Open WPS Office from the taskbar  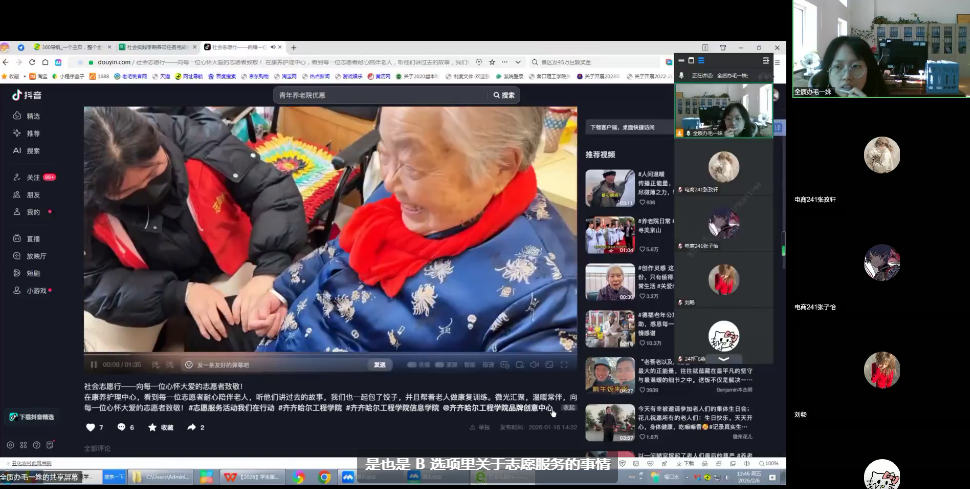230,477
